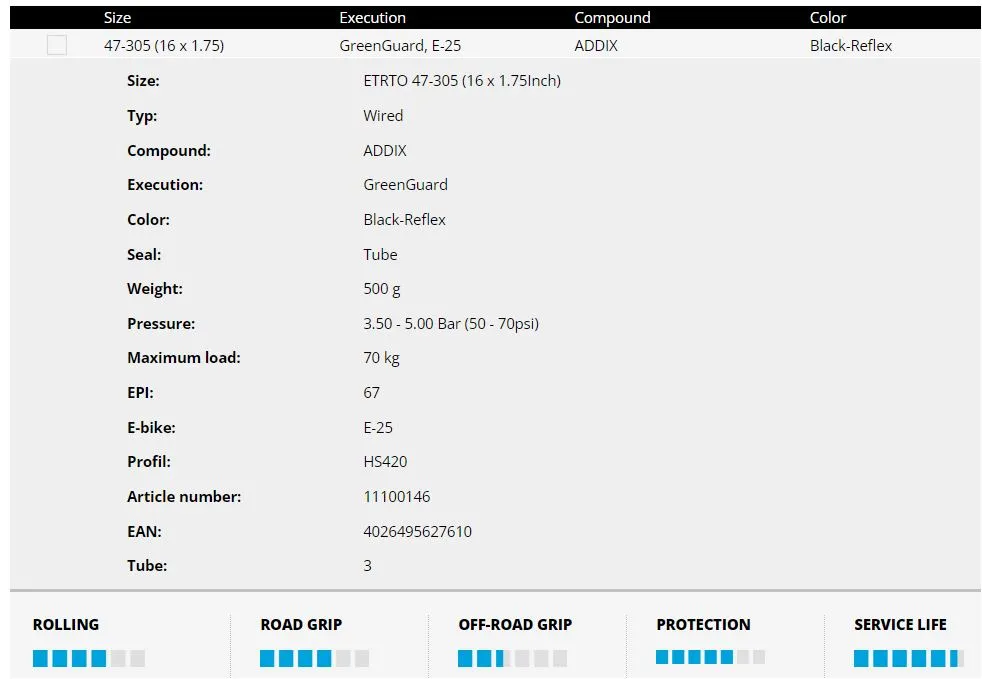Click the Rolling rating bar
982x679 pixels.
[x=89, y=659]
